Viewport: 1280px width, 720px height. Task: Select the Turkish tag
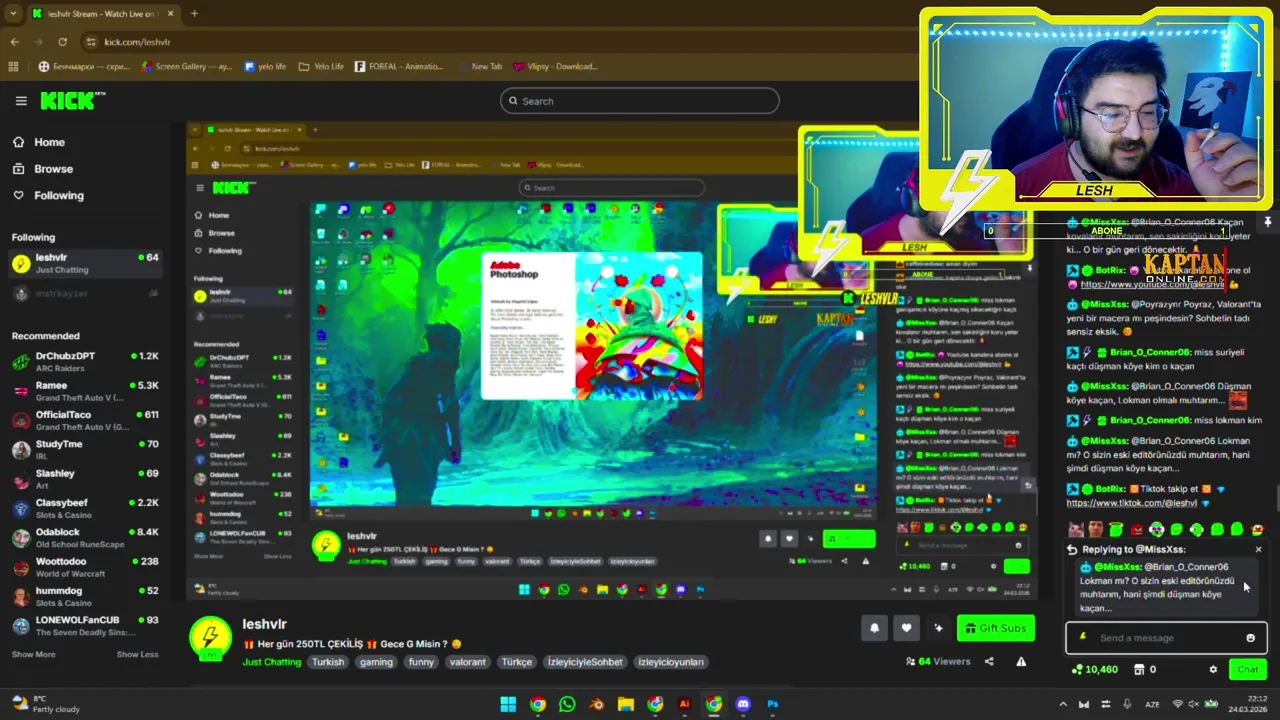(x=328, y=662)
